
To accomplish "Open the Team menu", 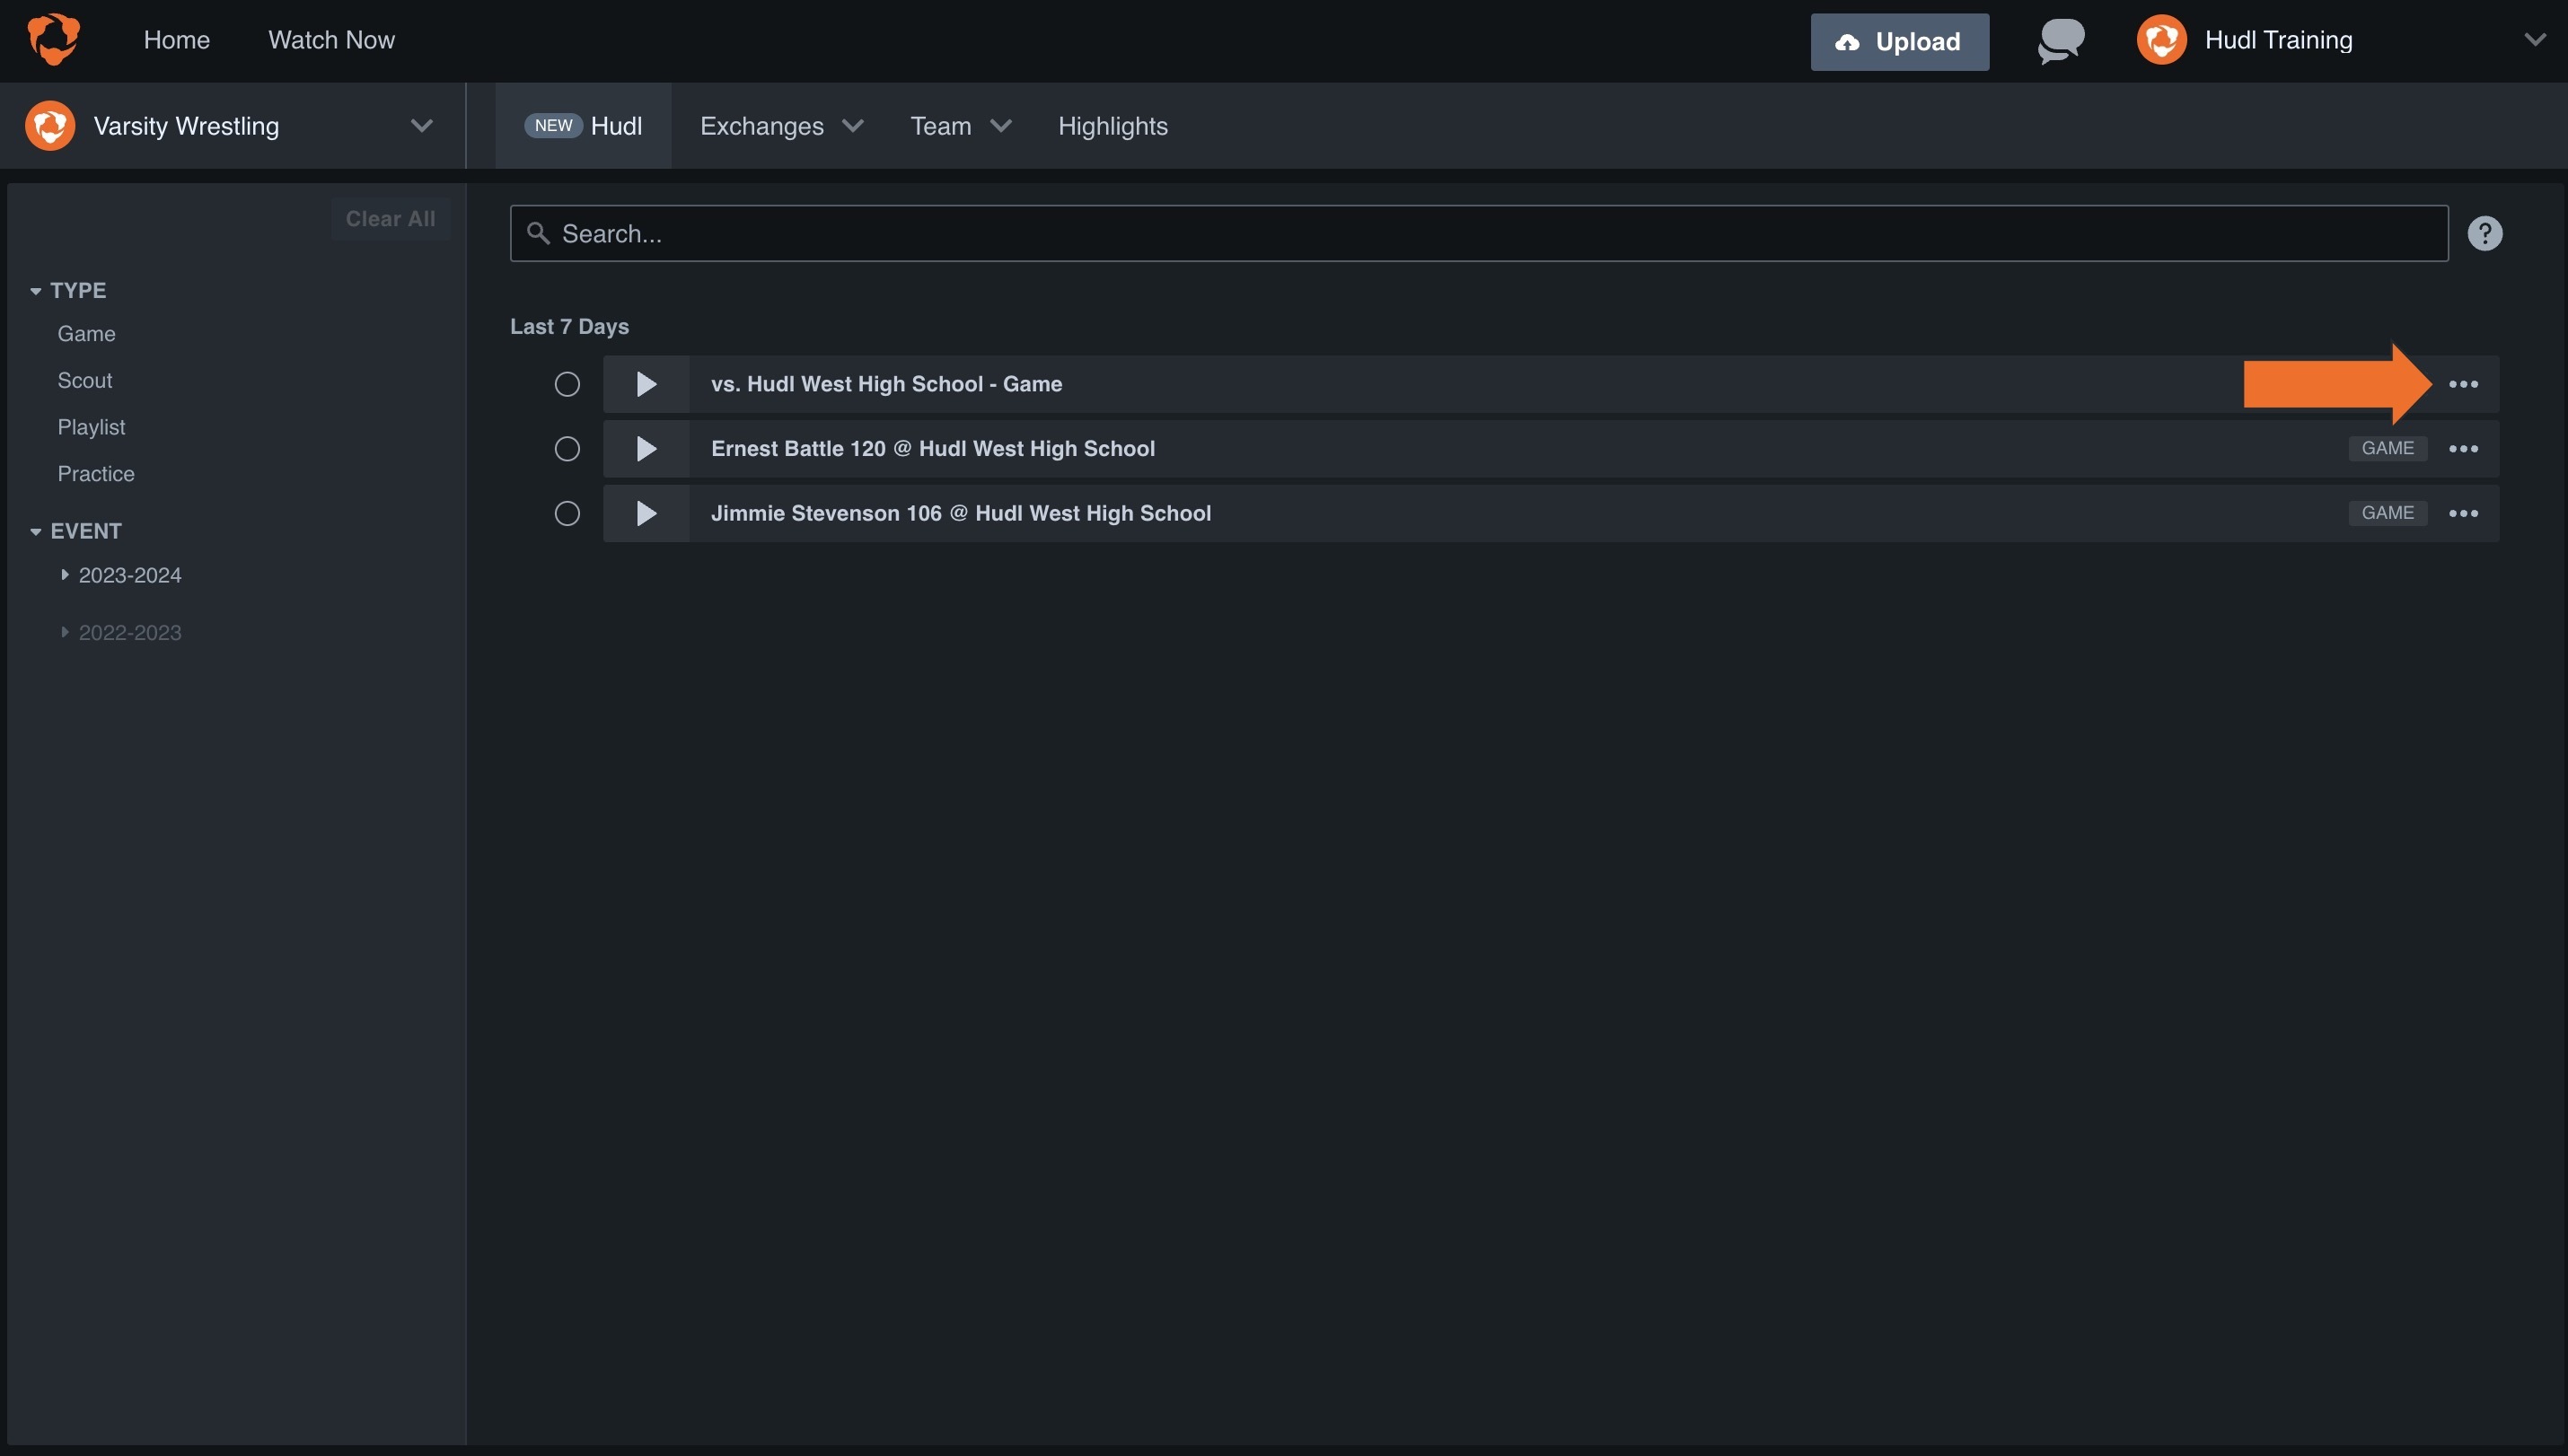I will (x=959, y=126).
